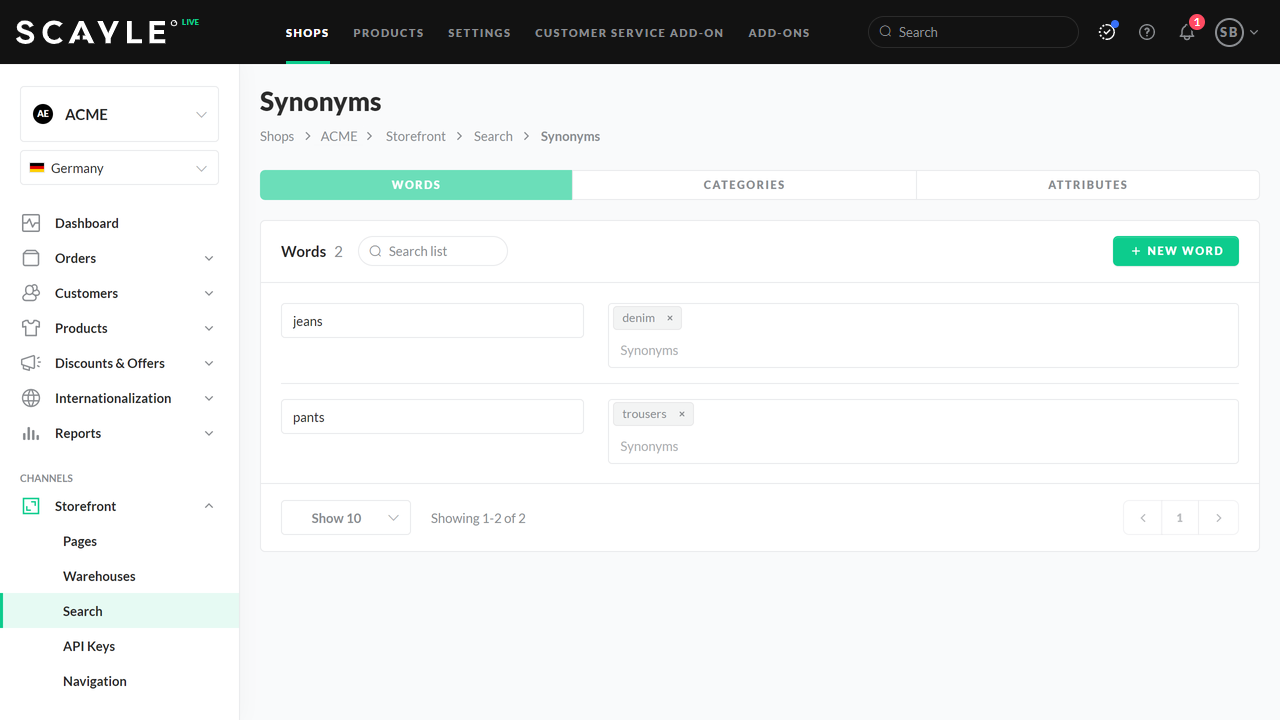Switch to the Attributes tab

tap(1087, 185)
